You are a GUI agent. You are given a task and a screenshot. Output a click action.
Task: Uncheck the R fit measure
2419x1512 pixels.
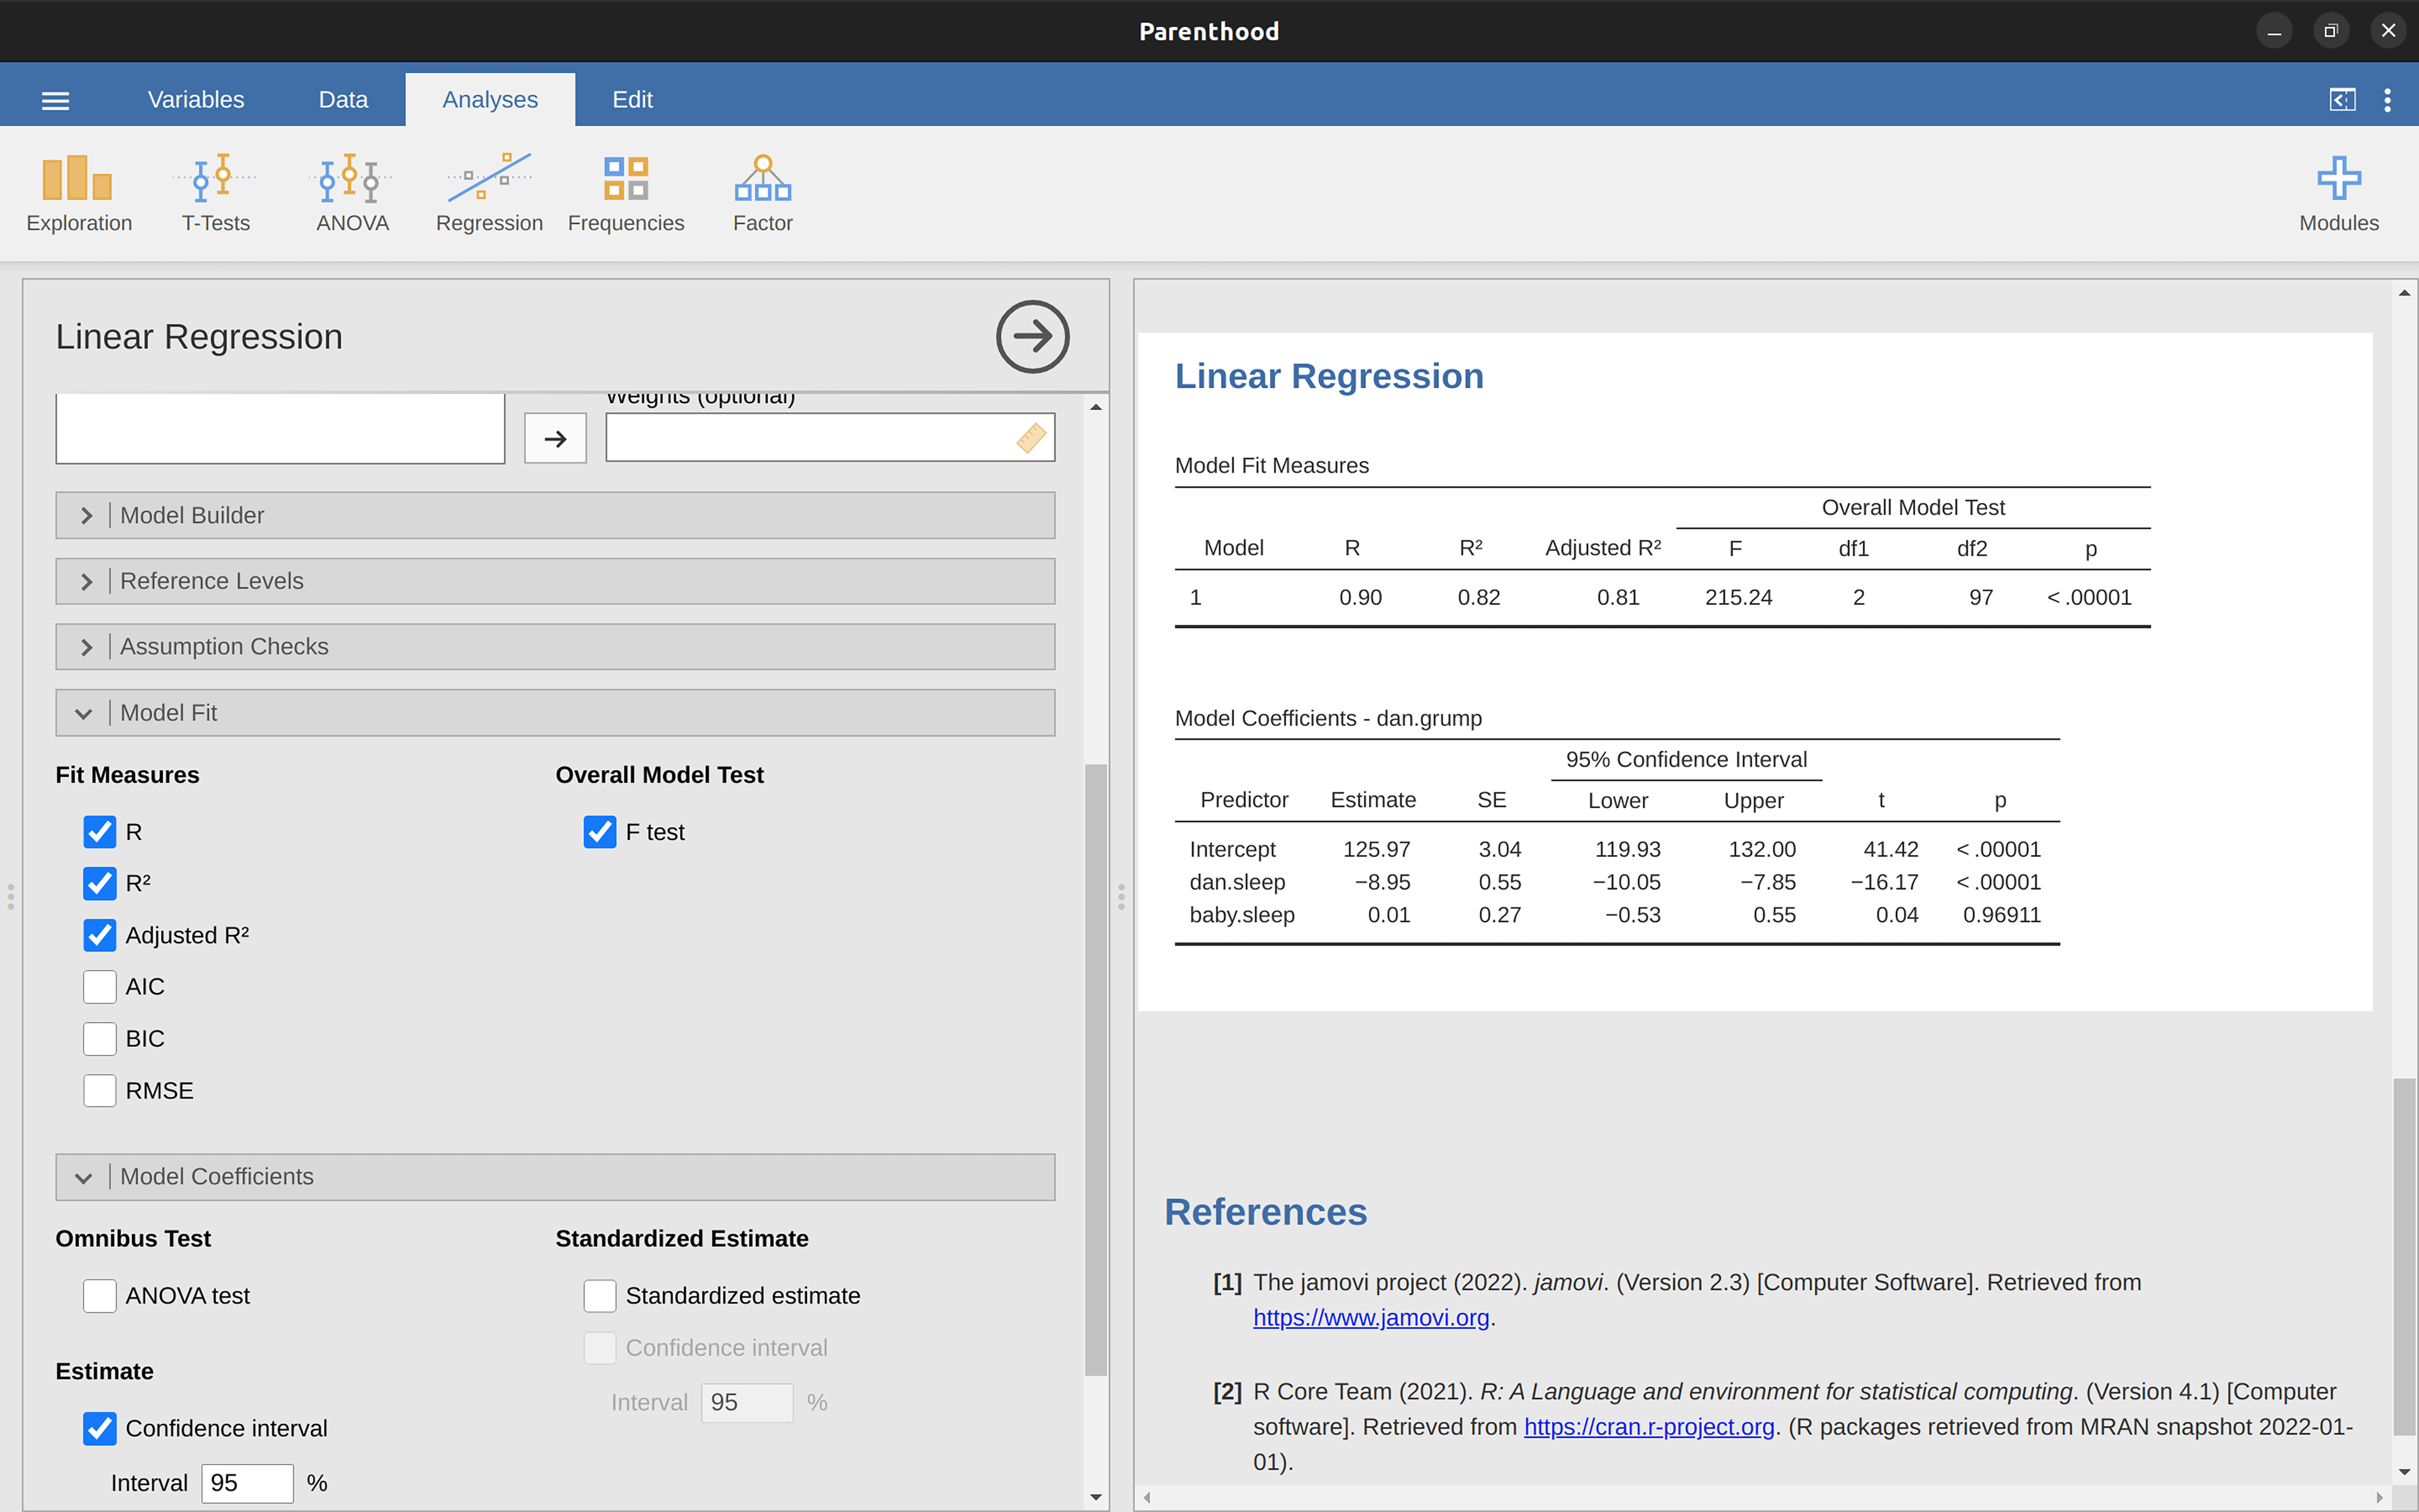100,832
